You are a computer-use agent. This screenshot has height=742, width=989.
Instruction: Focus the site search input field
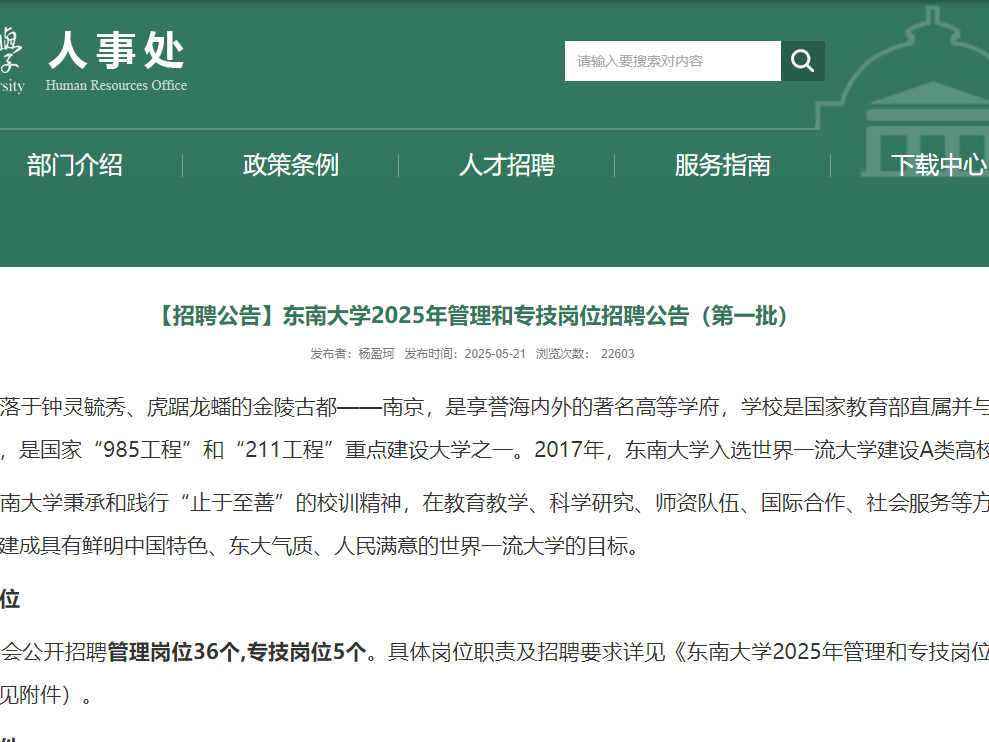672,61
